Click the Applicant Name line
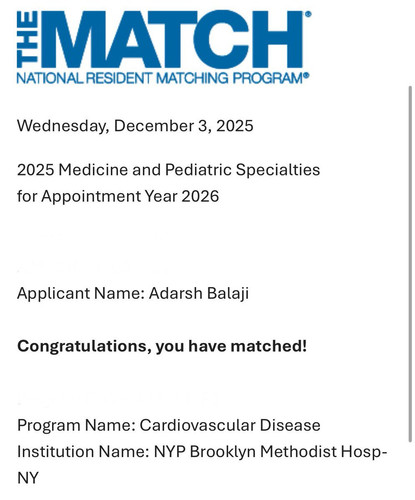This screenshot has width=415, height=500. click(x=133, y=294)
